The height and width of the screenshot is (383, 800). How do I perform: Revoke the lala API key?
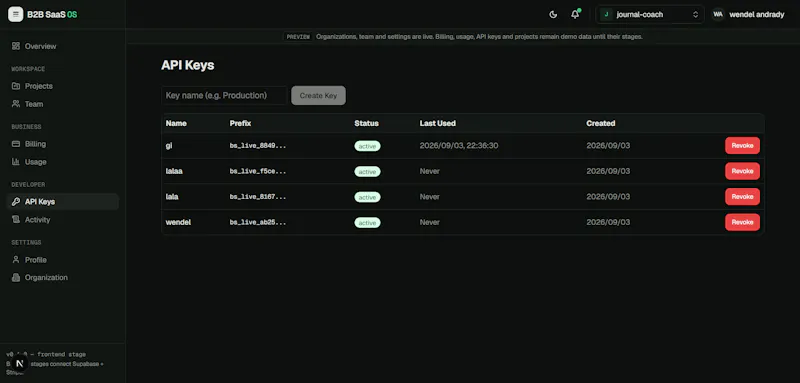click(742, 196)
